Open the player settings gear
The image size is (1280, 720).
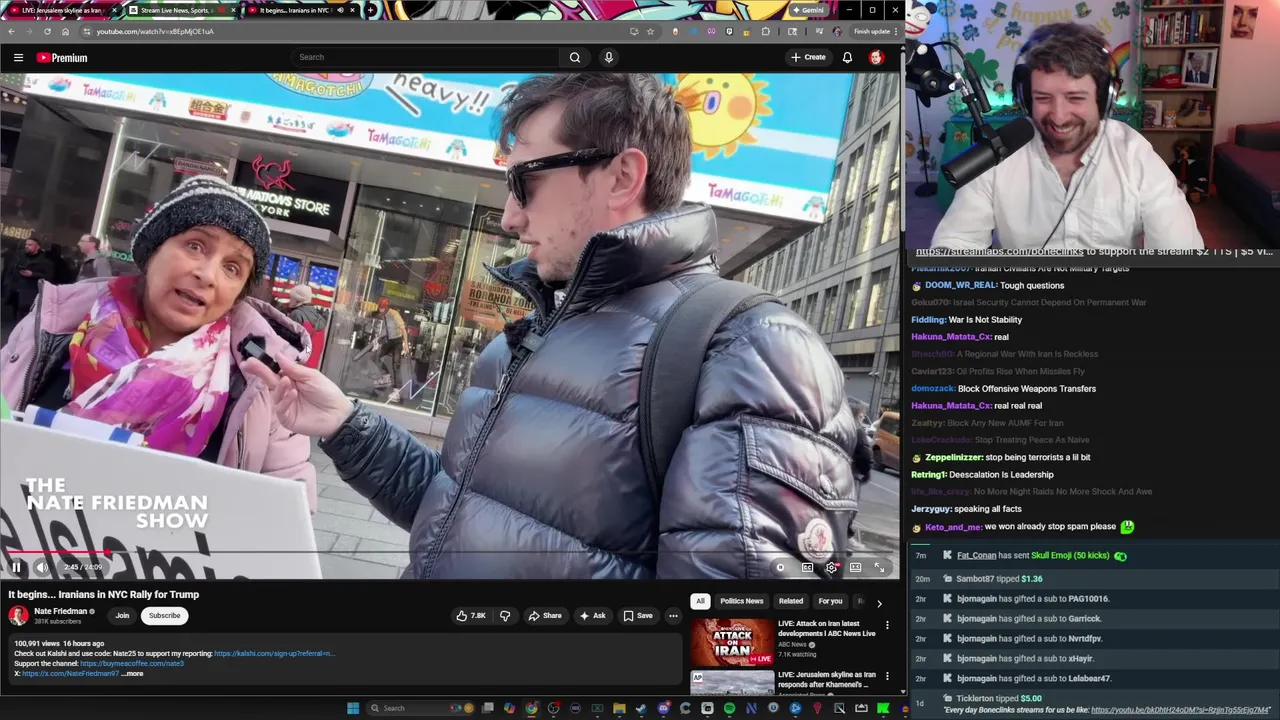tap(831, 567)
